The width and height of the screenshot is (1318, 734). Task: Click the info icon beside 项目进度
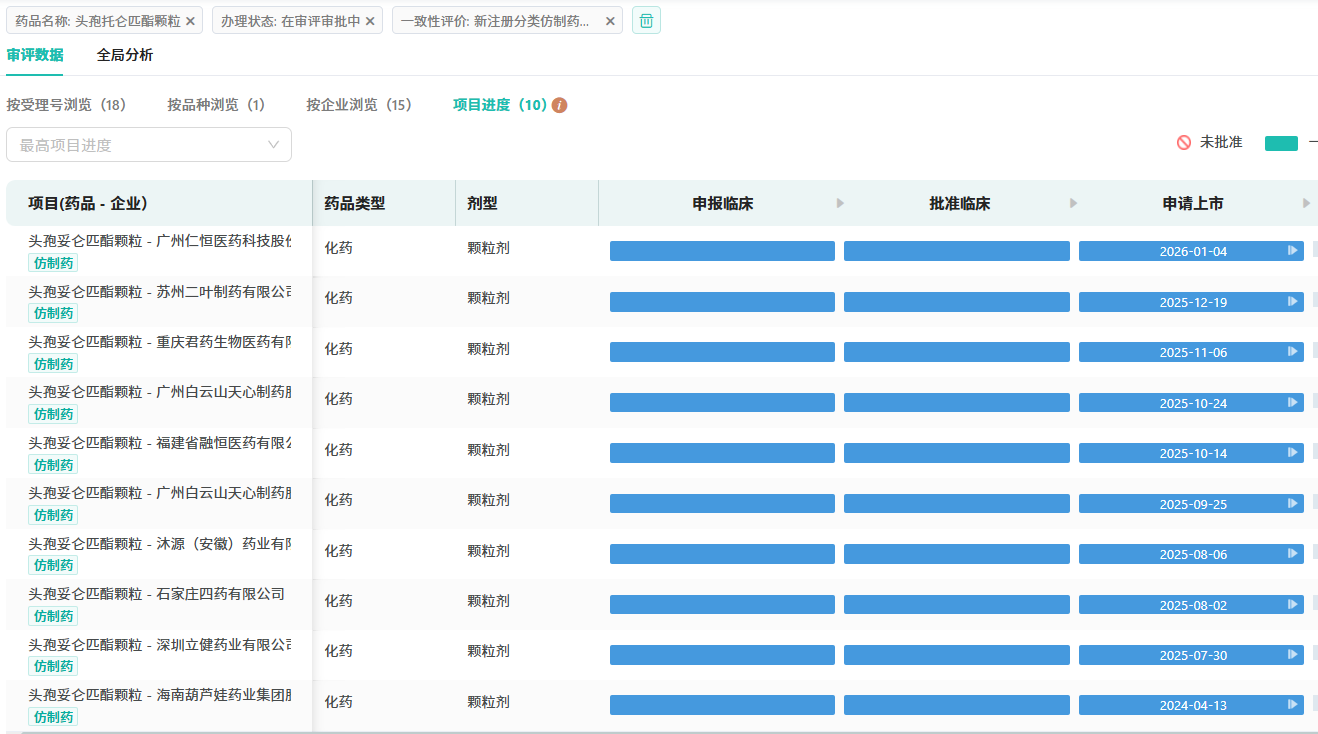click(x=560, y=105)
